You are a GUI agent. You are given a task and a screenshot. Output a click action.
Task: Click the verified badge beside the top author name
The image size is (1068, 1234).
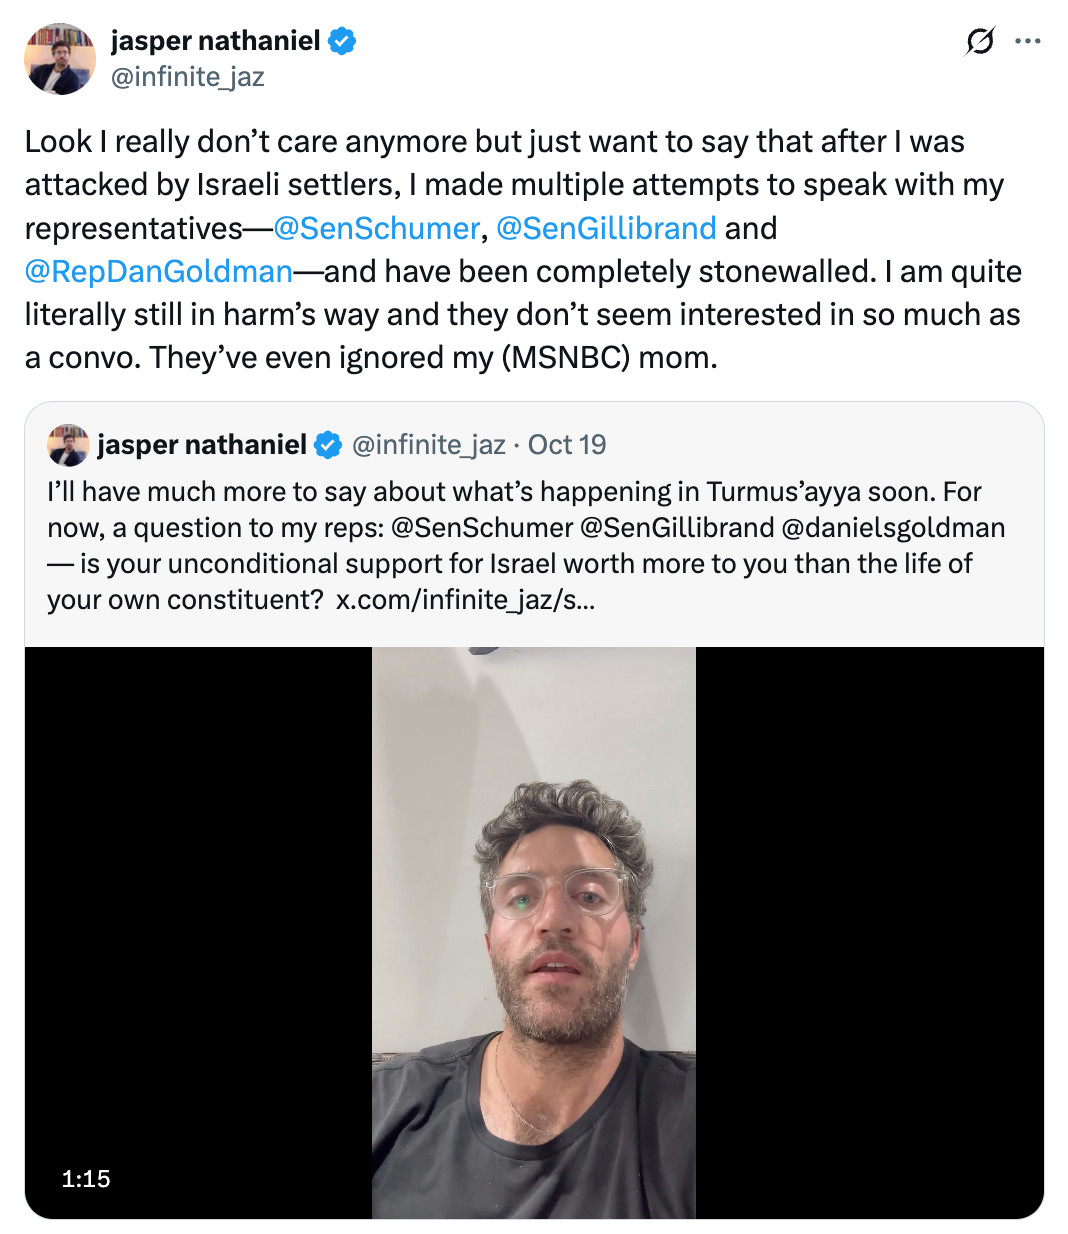tap(342, 41)
